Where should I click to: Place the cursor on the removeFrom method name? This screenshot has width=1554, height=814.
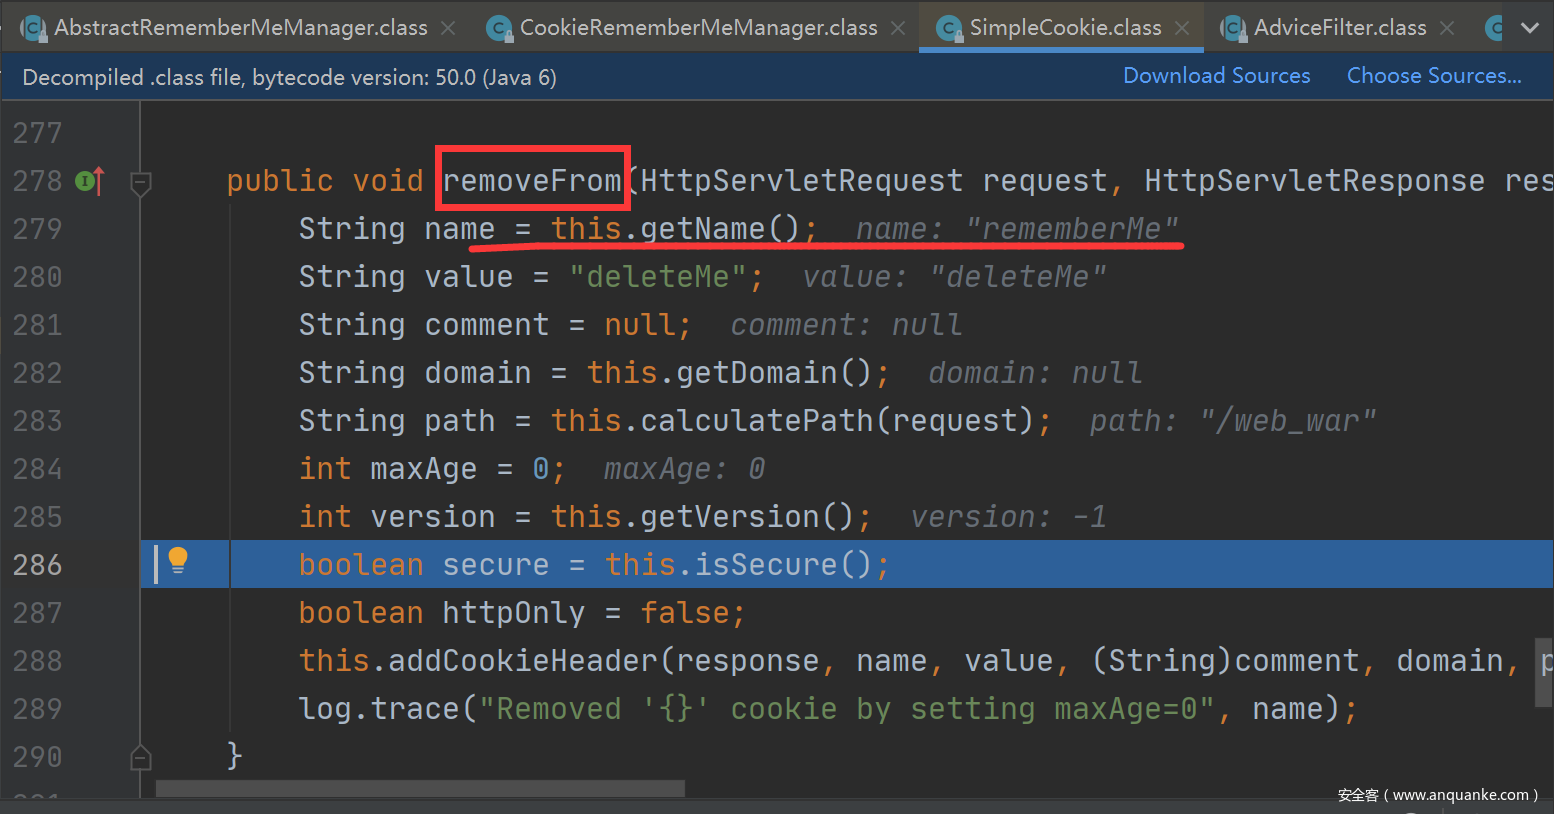pyautogui.click(x=532, y=181)
